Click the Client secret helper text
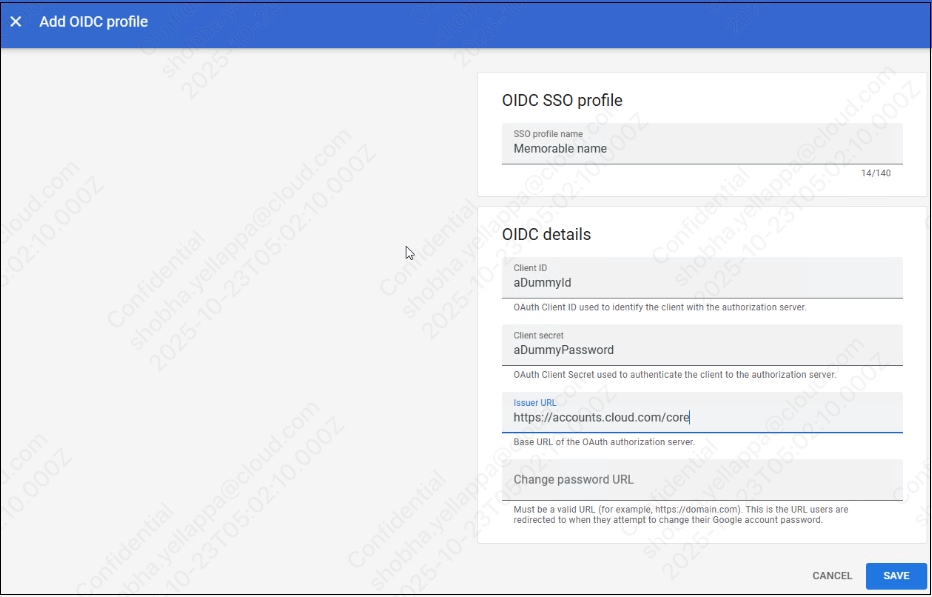 coord(677,375)
